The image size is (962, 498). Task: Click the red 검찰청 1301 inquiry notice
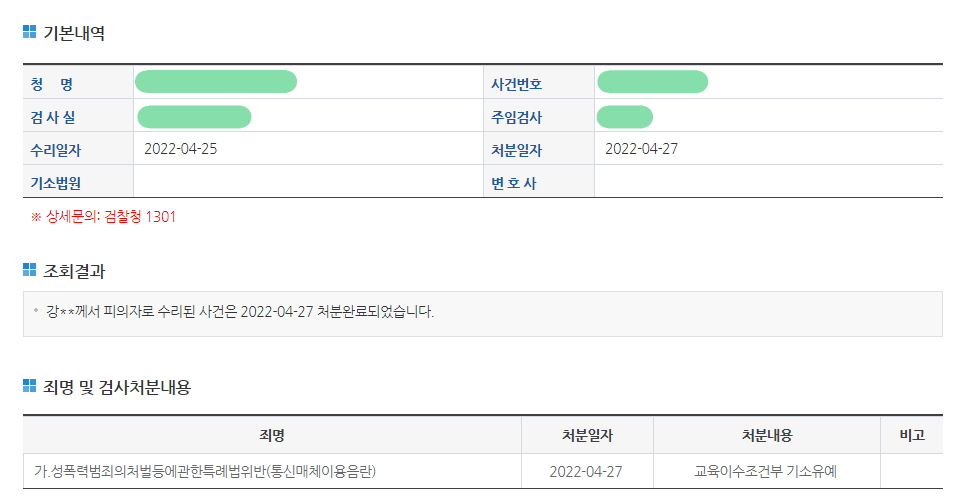tap(104, 216)
